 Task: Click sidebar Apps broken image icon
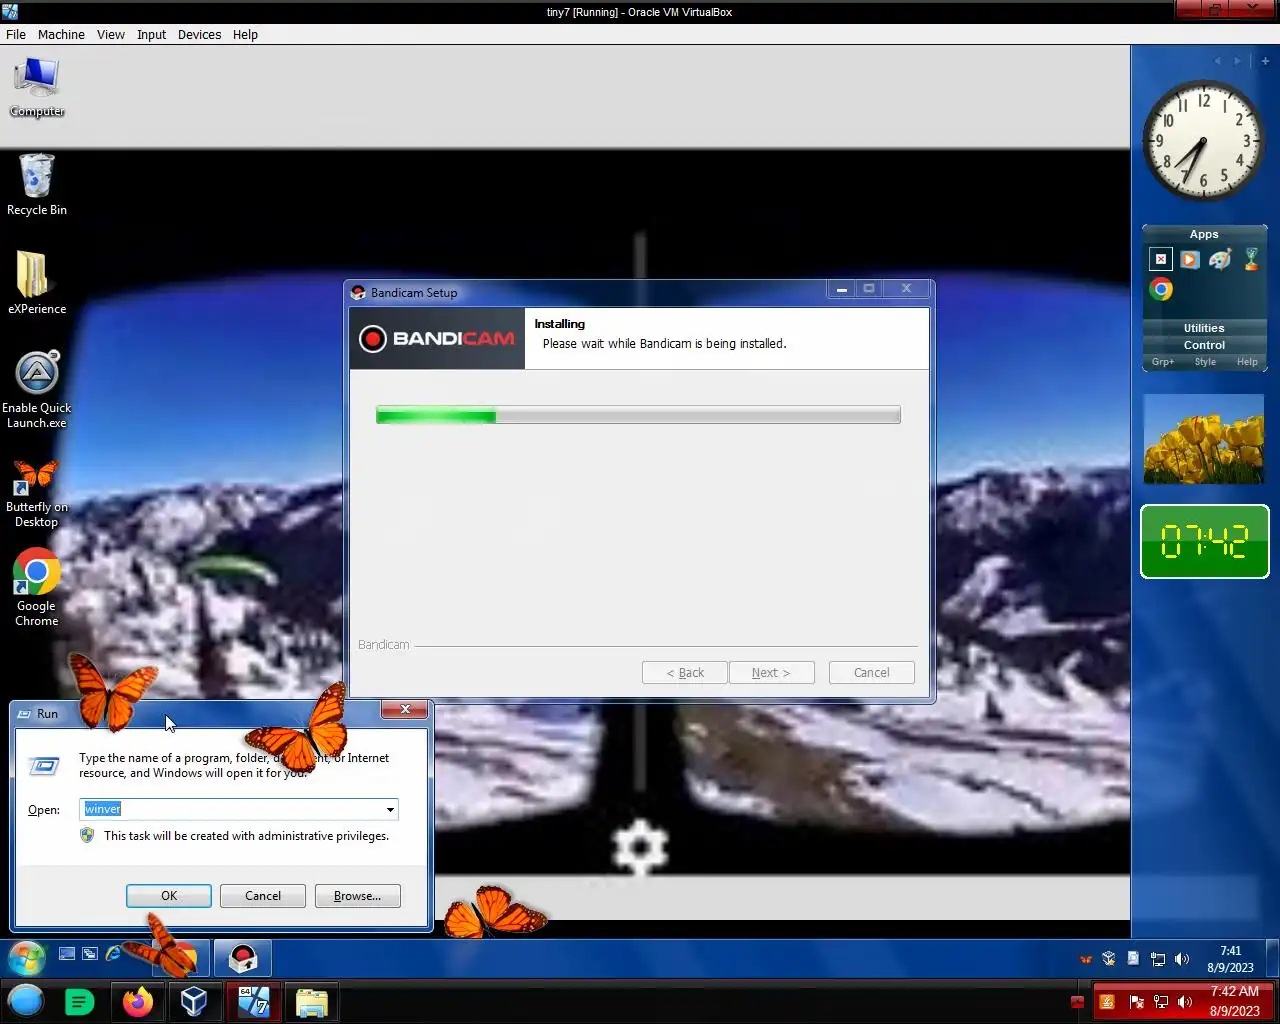(1160, 259)
